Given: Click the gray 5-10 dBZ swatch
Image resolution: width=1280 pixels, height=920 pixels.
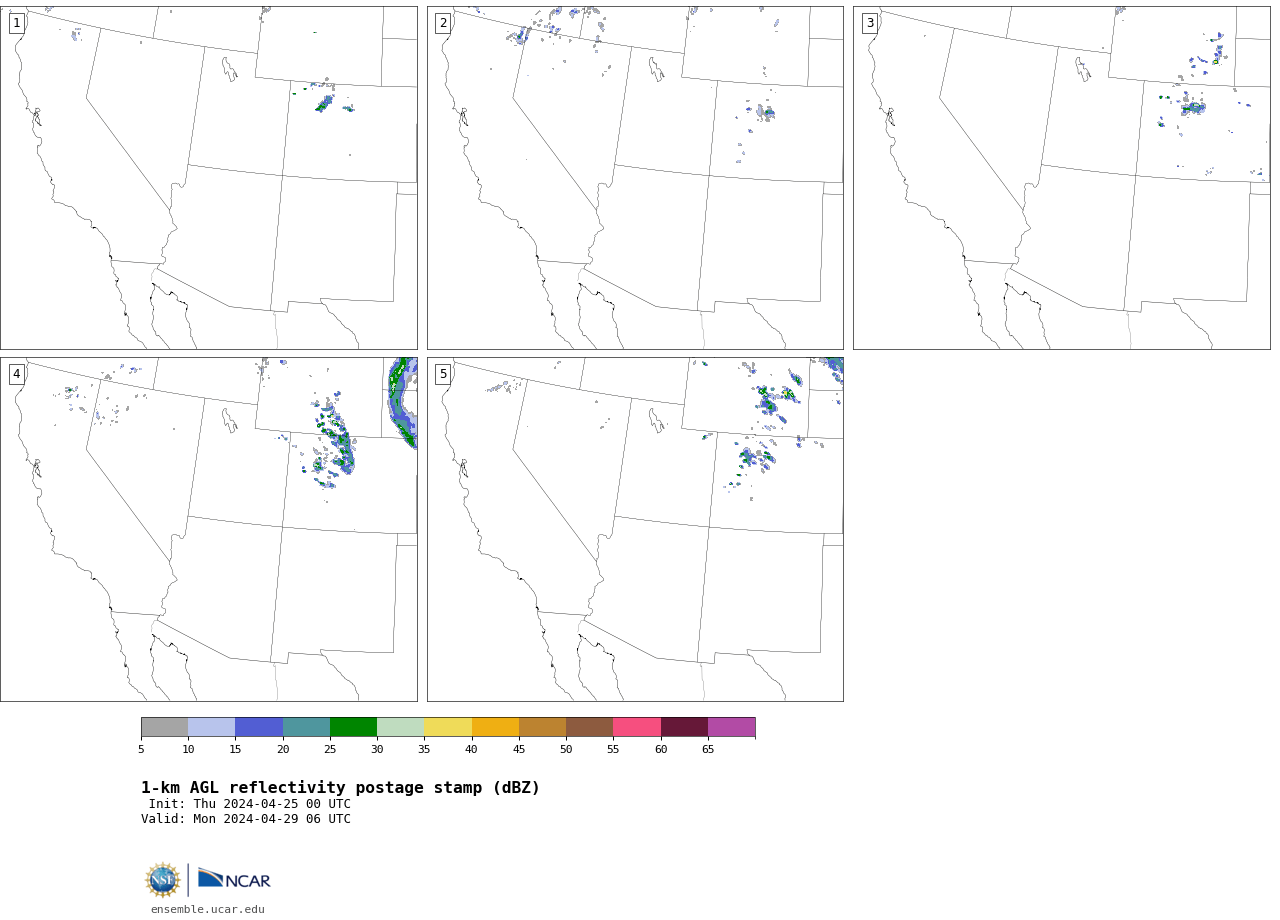Looking at the screenshot, I should (164, 727).
